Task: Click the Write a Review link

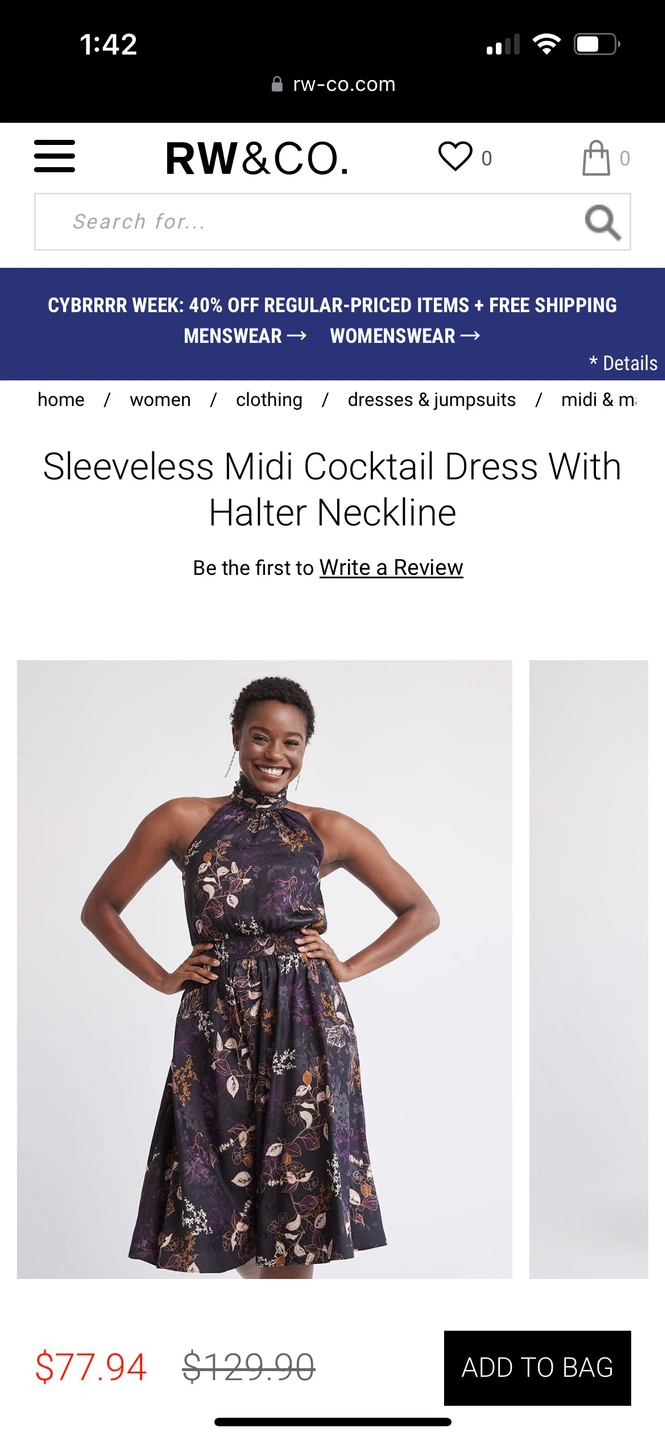Action: [391, 568]
